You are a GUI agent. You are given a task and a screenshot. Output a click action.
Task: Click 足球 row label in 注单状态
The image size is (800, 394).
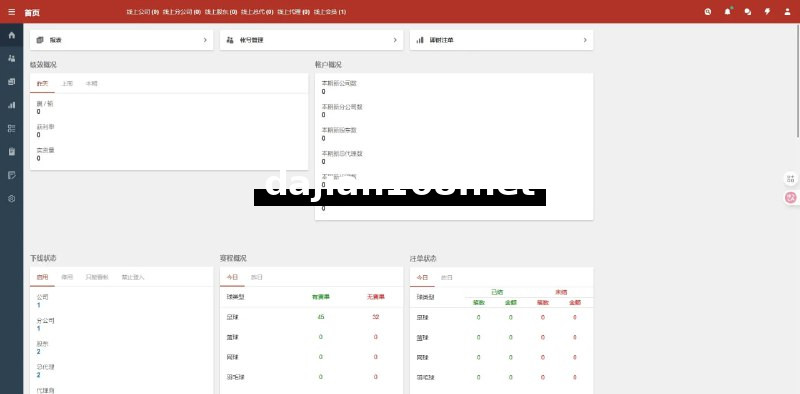coord(422,317)
